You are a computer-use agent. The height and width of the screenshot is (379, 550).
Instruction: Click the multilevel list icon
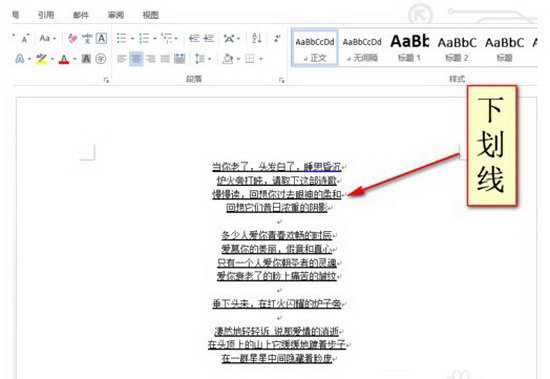pos(167,38)
